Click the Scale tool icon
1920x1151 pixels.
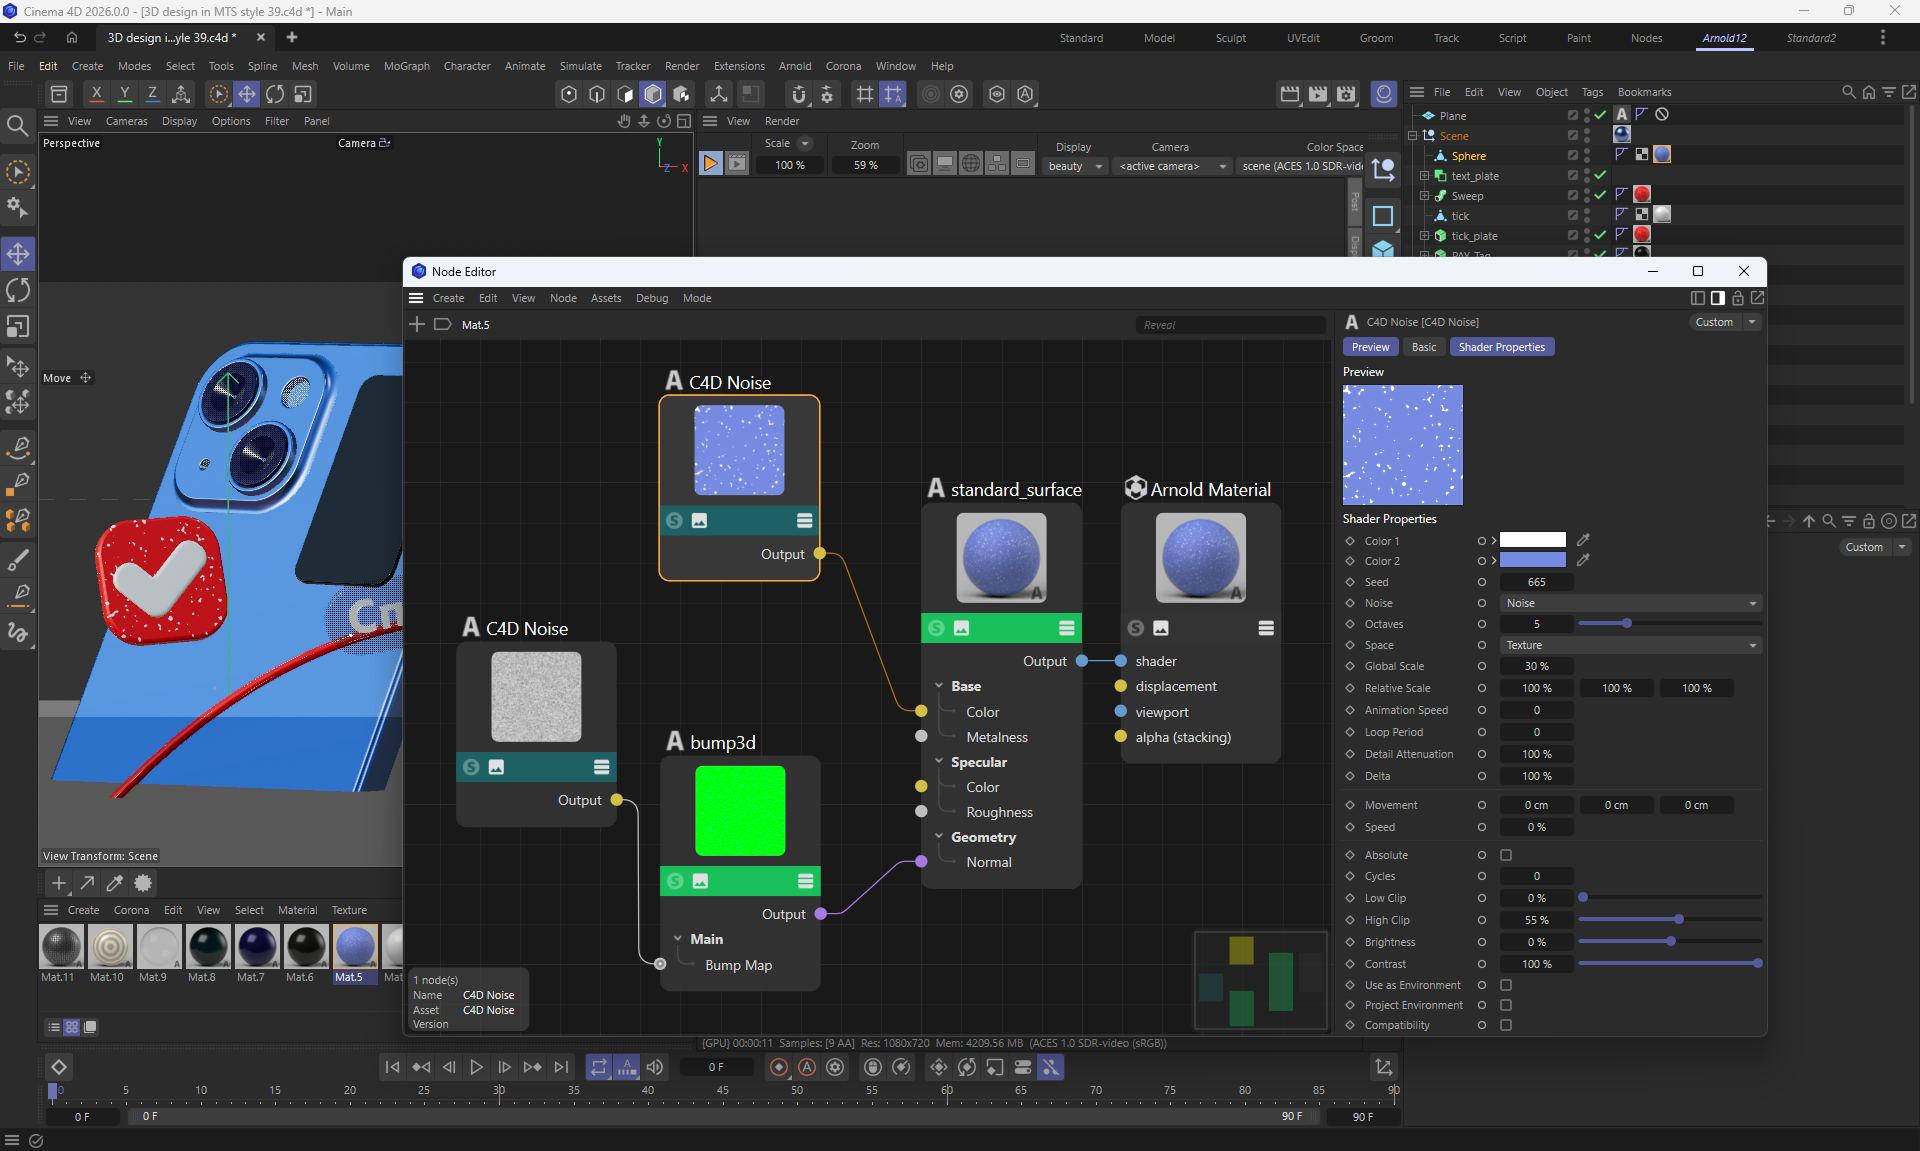18,327
